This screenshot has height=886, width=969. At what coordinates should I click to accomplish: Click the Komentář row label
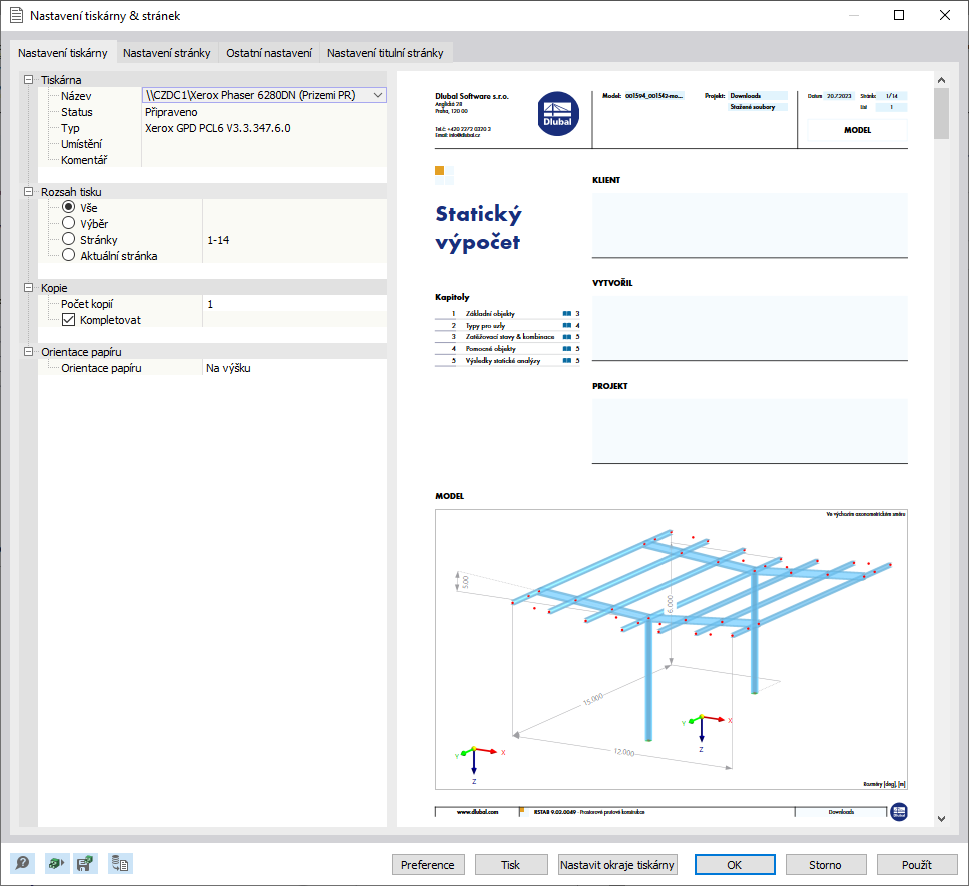point(84,160)
